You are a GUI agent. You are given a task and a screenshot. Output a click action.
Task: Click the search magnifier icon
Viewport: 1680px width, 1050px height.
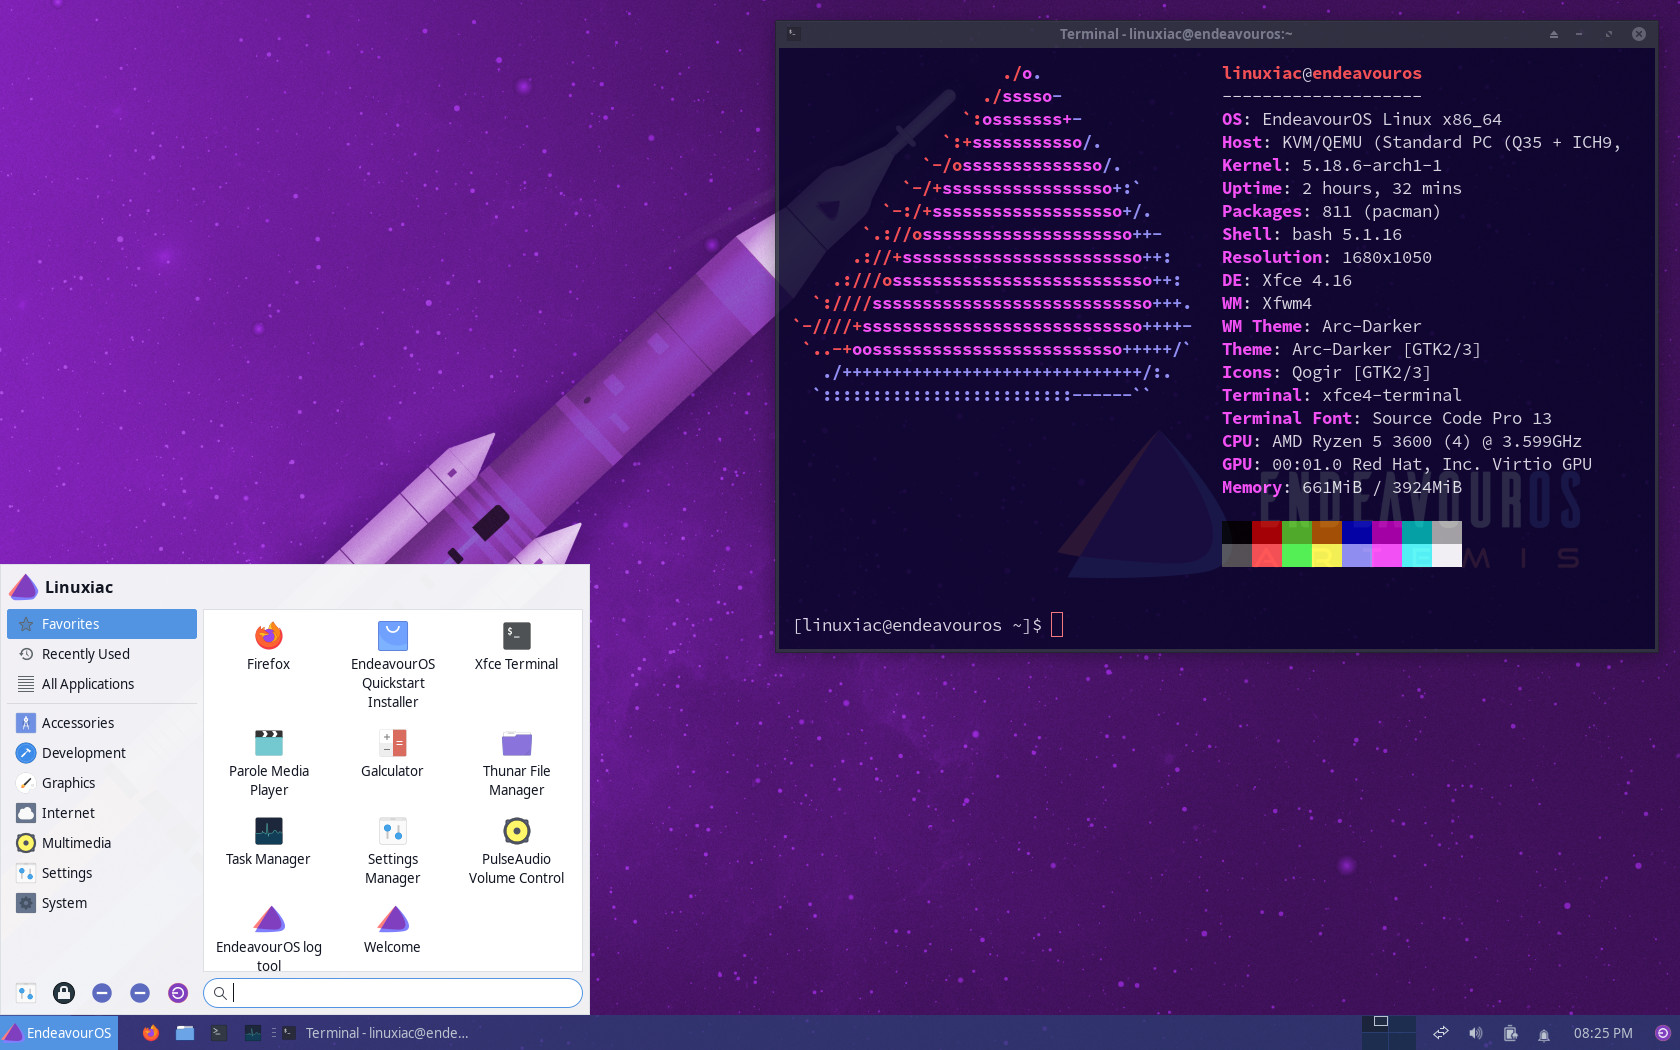[220, 993]
